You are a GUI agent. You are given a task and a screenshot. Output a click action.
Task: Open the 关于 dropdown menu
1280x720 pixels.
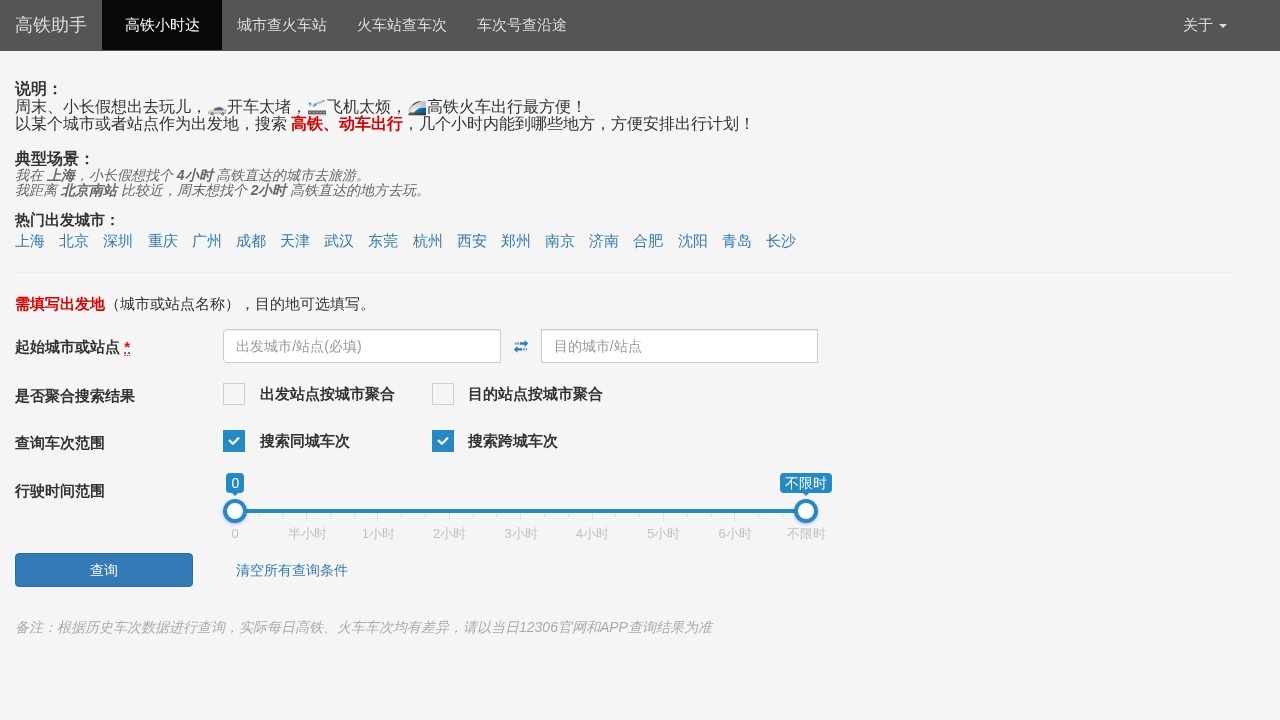click(x=1204, y=25)
